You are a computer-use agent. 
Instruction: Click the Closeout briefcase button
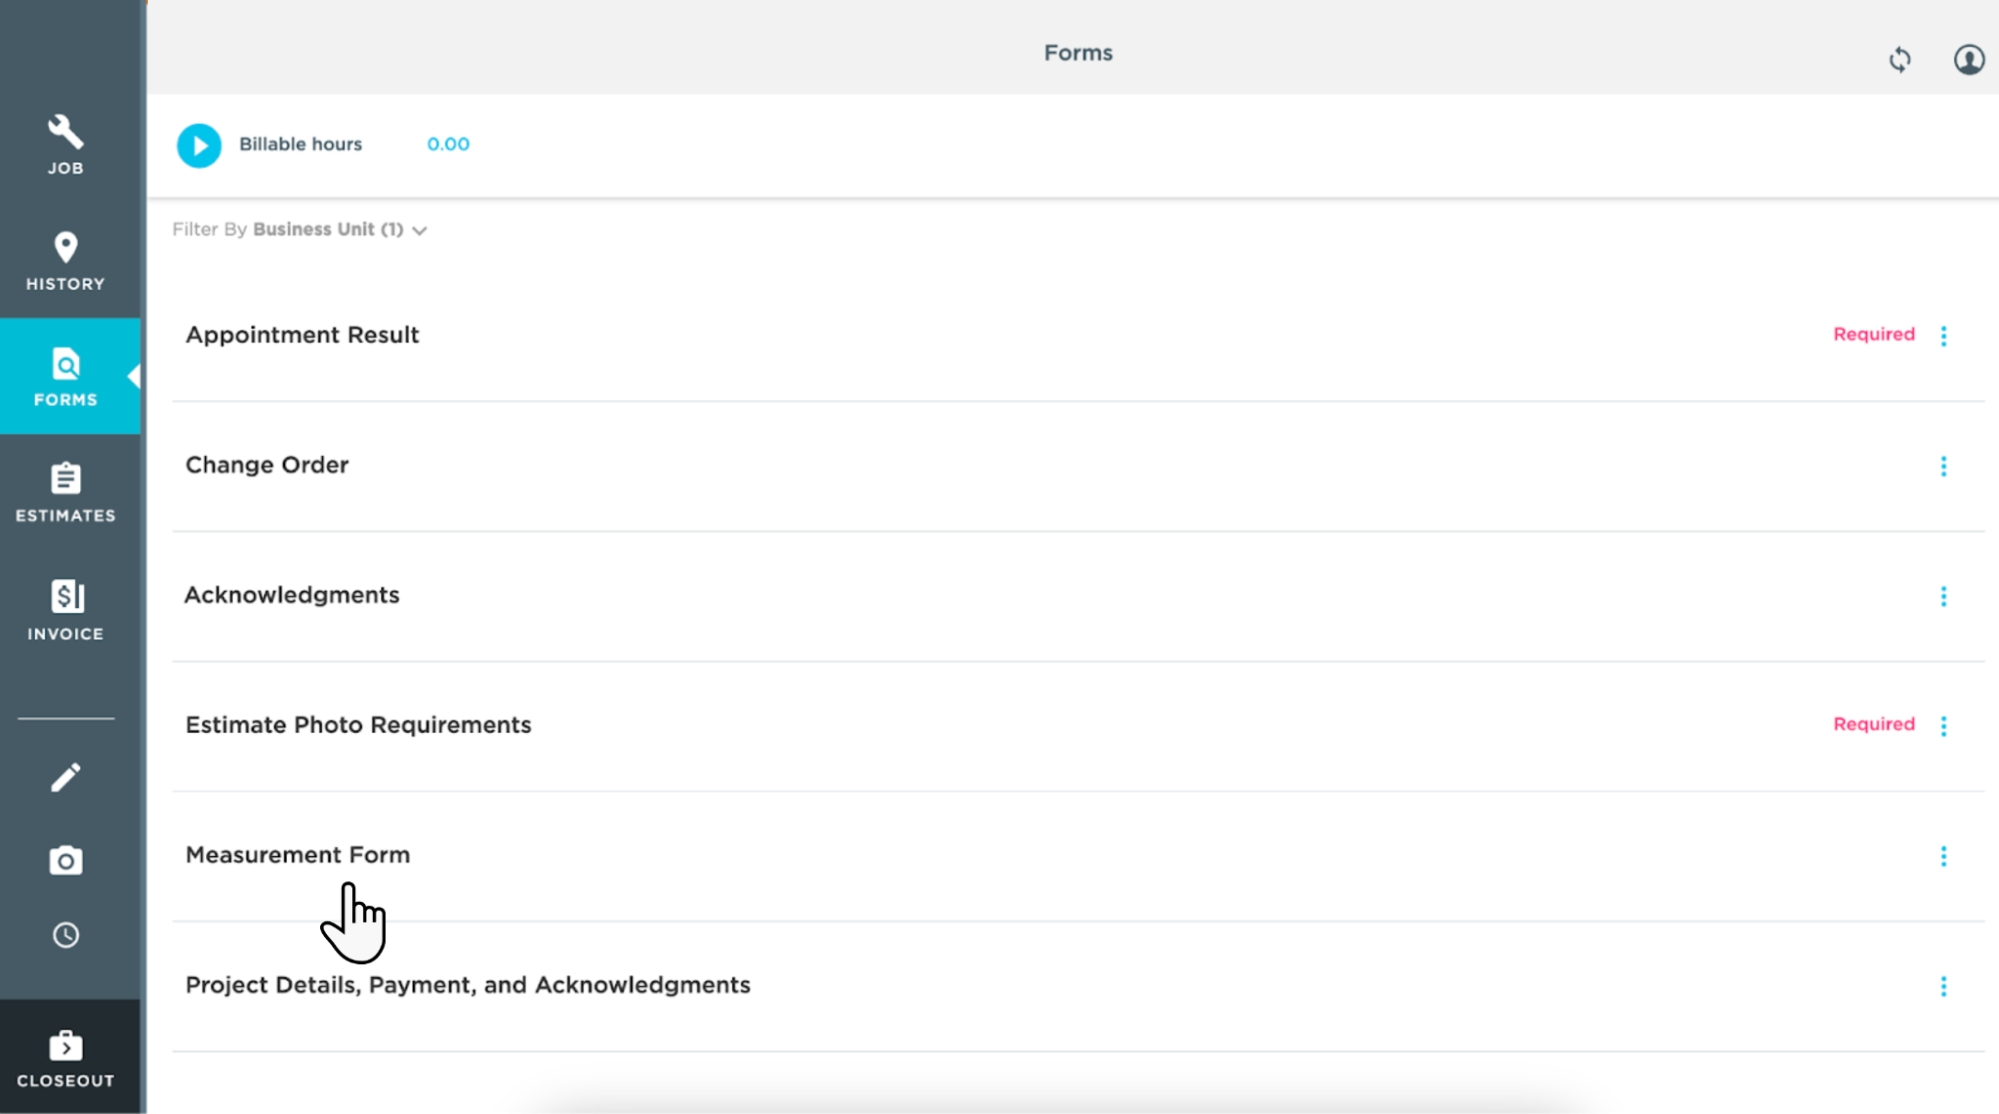coord(66,1058)
